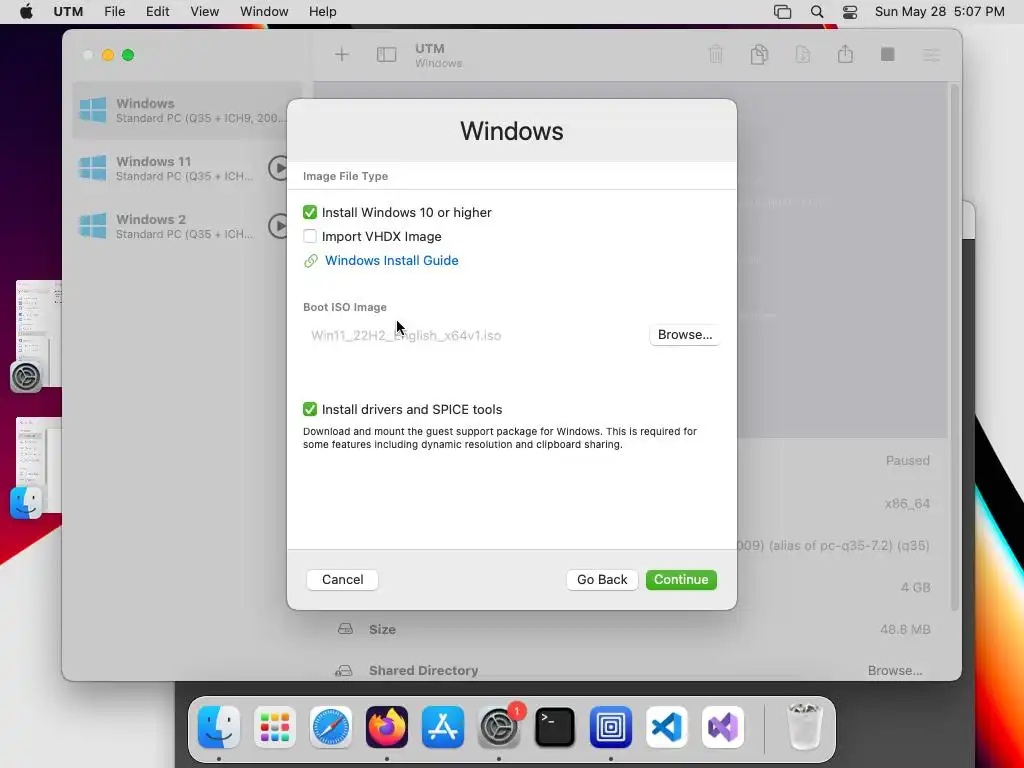
Task: Click the screen mirroring icon in menu bar
Action: pyautogui.click(x=782, y=12)
